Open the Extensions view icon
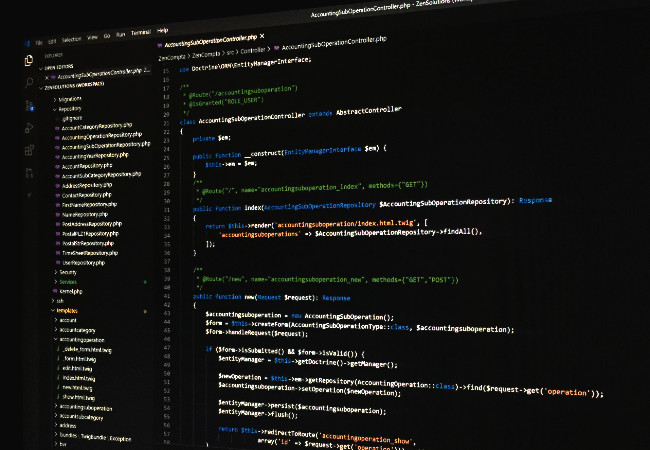This screenshot has width=650, height=450. pos(29,150)
